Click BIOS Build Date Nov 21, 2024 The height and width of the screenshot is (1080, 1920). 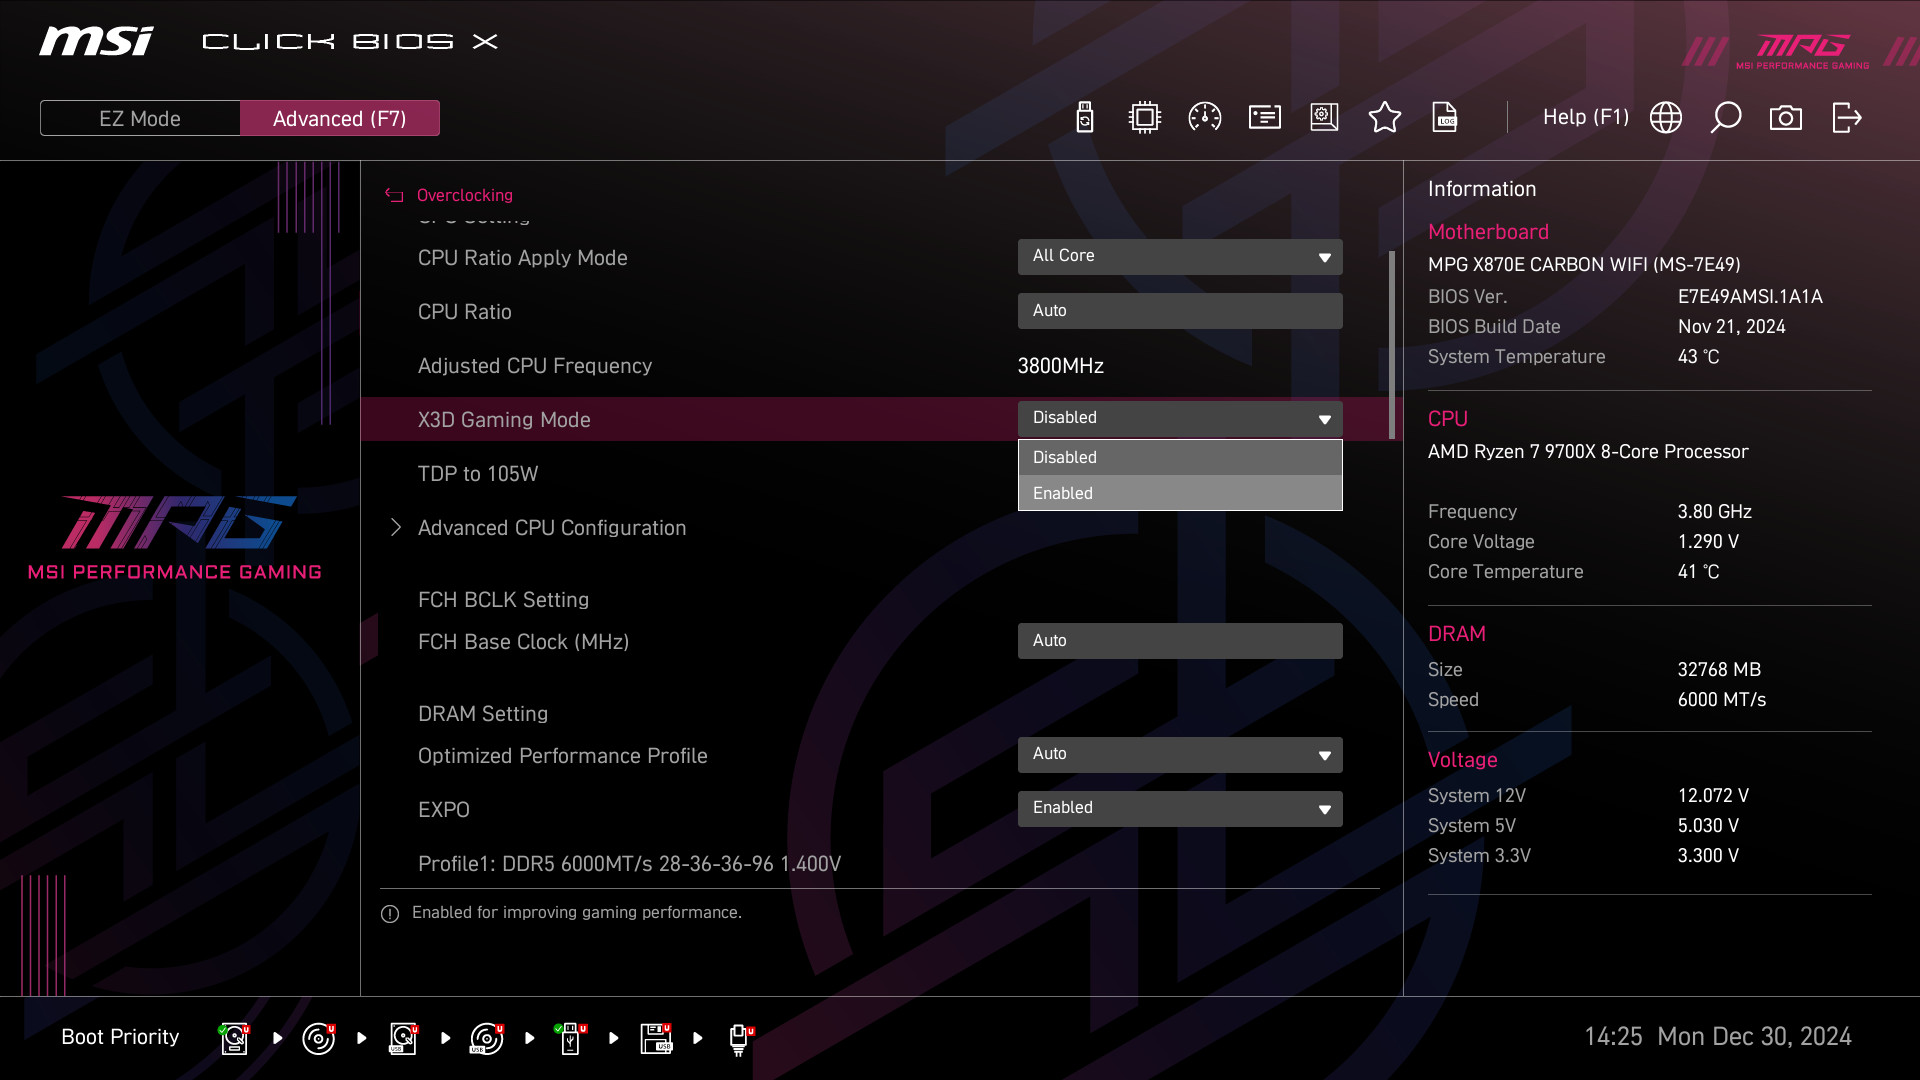point(1732,327)
